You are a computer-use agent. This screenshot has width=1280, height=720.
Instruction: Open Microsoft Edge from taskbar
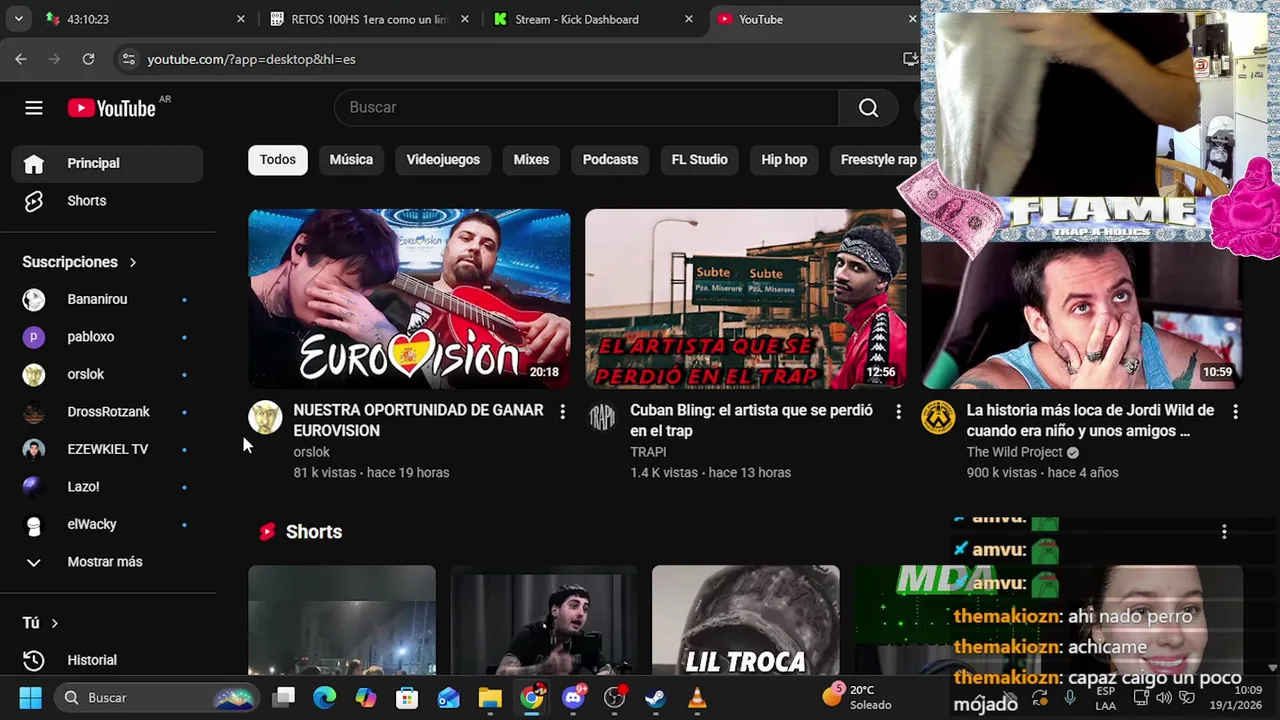325,698
